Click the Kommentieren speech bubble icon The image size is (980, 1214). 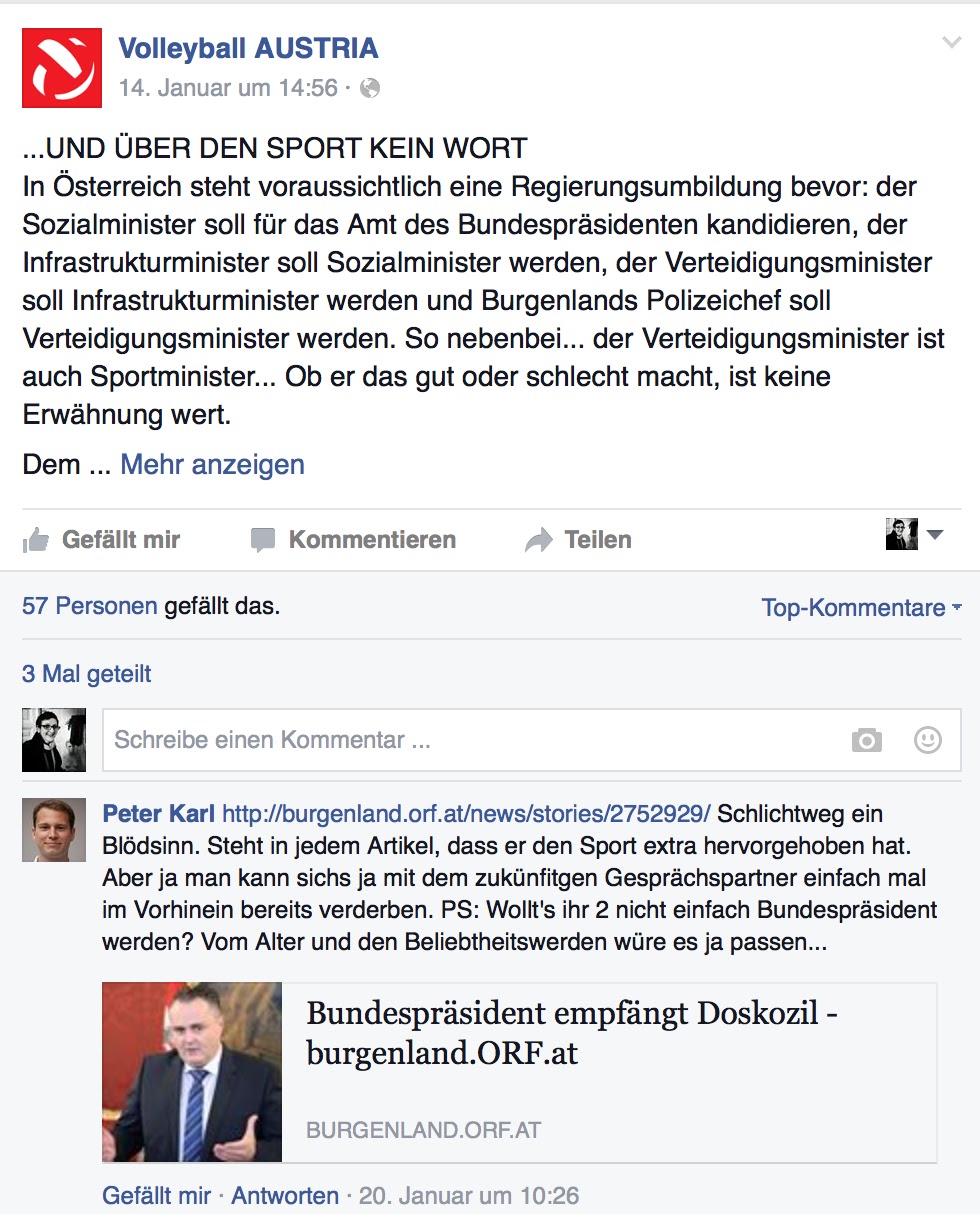263,541
